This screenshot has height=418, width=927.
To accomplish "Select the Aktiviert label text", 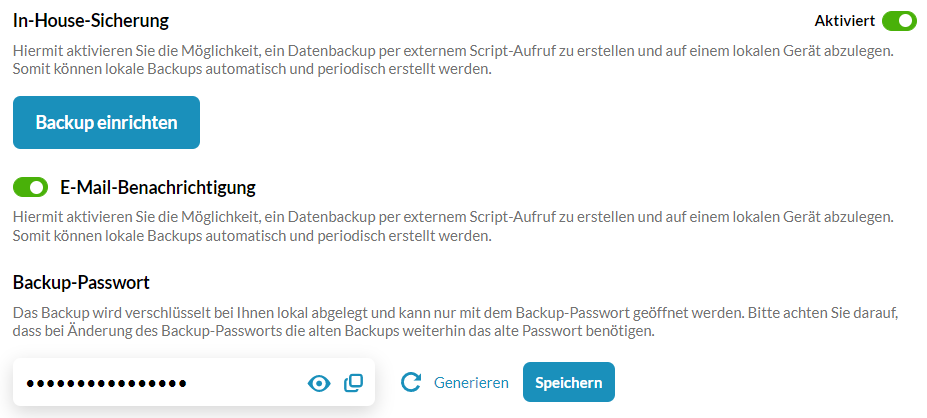I will pos(845,21).
